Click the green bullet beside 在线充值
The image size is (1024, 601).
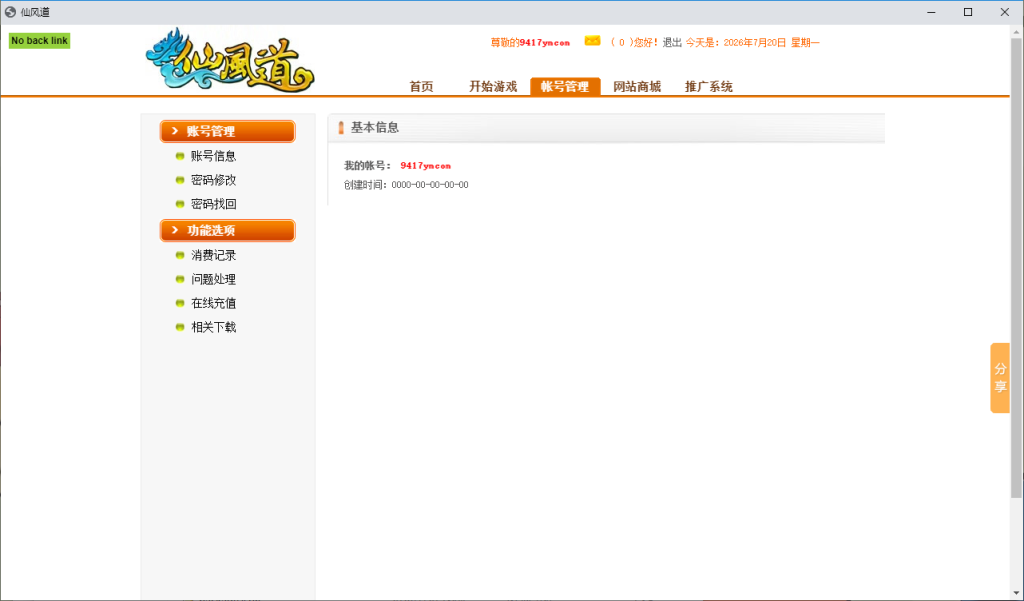pyautogui.click(x=180, y=303)
